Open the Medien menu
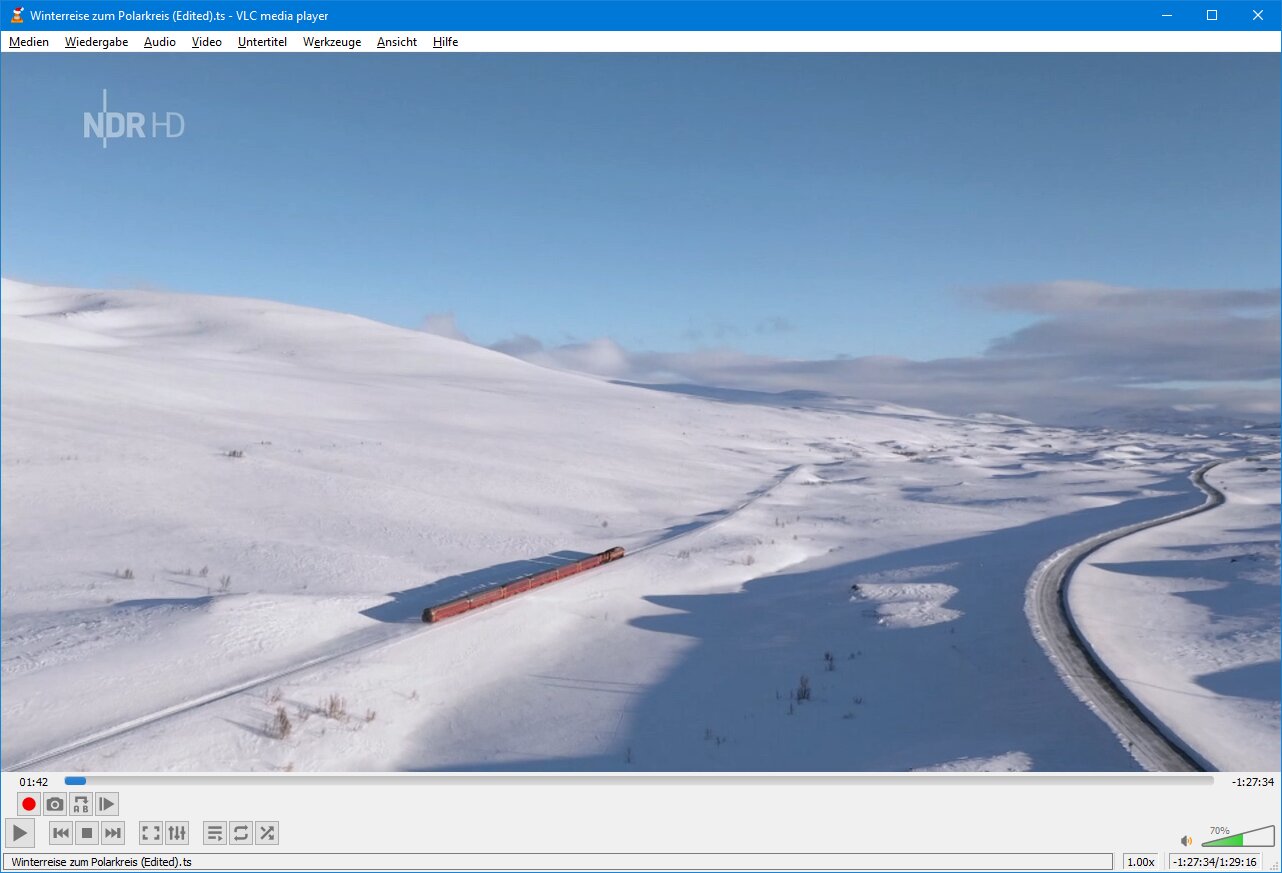This screenshot has height=873, width=1282. (29, 42)
